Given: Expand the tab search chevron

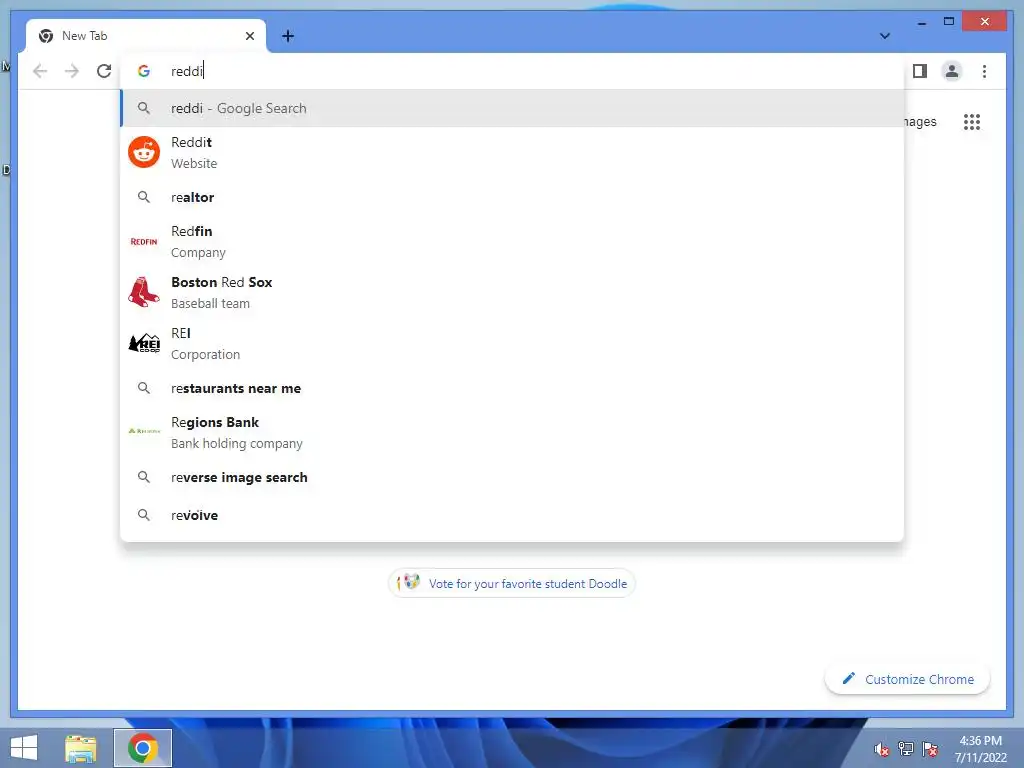Looking at the screenshot, I should 885,36.
